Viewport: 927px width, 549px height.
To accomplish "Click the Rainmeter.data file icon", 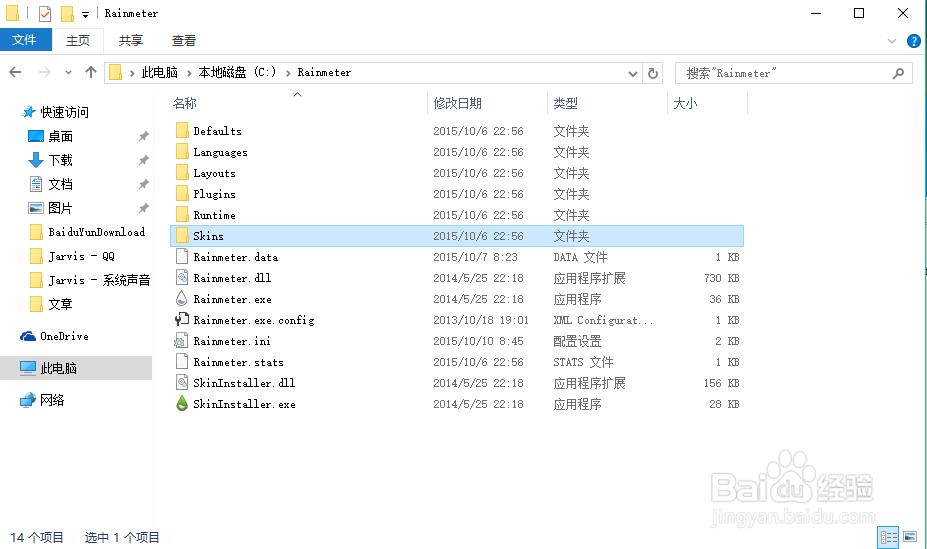I will 182,256.
